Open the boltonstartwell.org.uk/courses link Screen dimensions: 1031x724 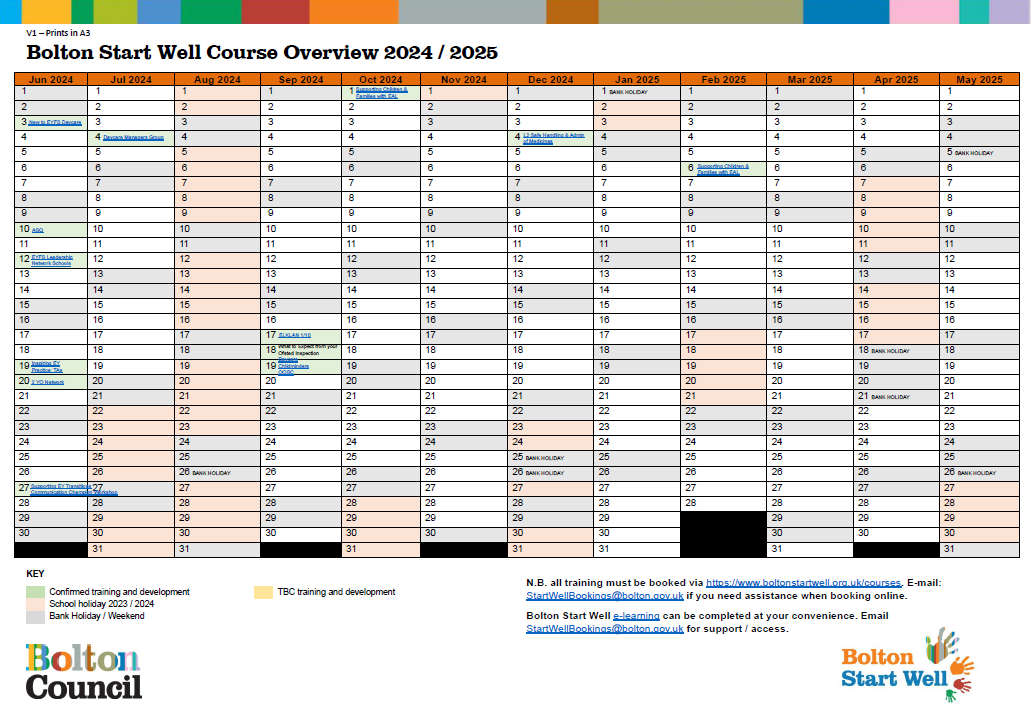pos(803,583)
